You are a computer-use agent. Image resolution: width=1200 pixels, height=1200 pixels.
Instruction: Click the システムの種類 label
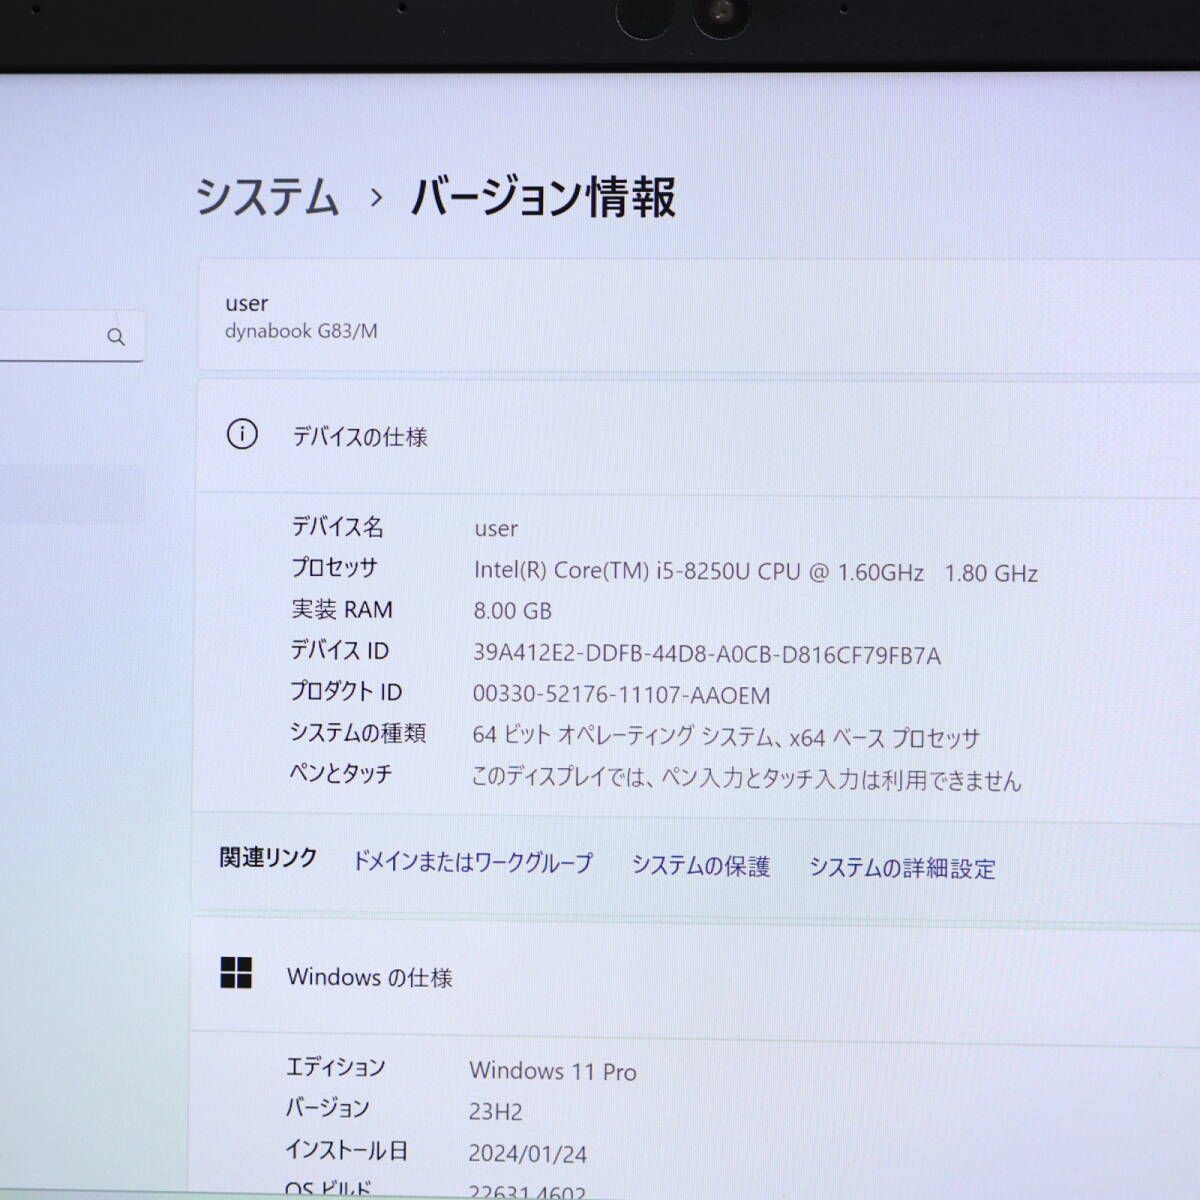358,732
